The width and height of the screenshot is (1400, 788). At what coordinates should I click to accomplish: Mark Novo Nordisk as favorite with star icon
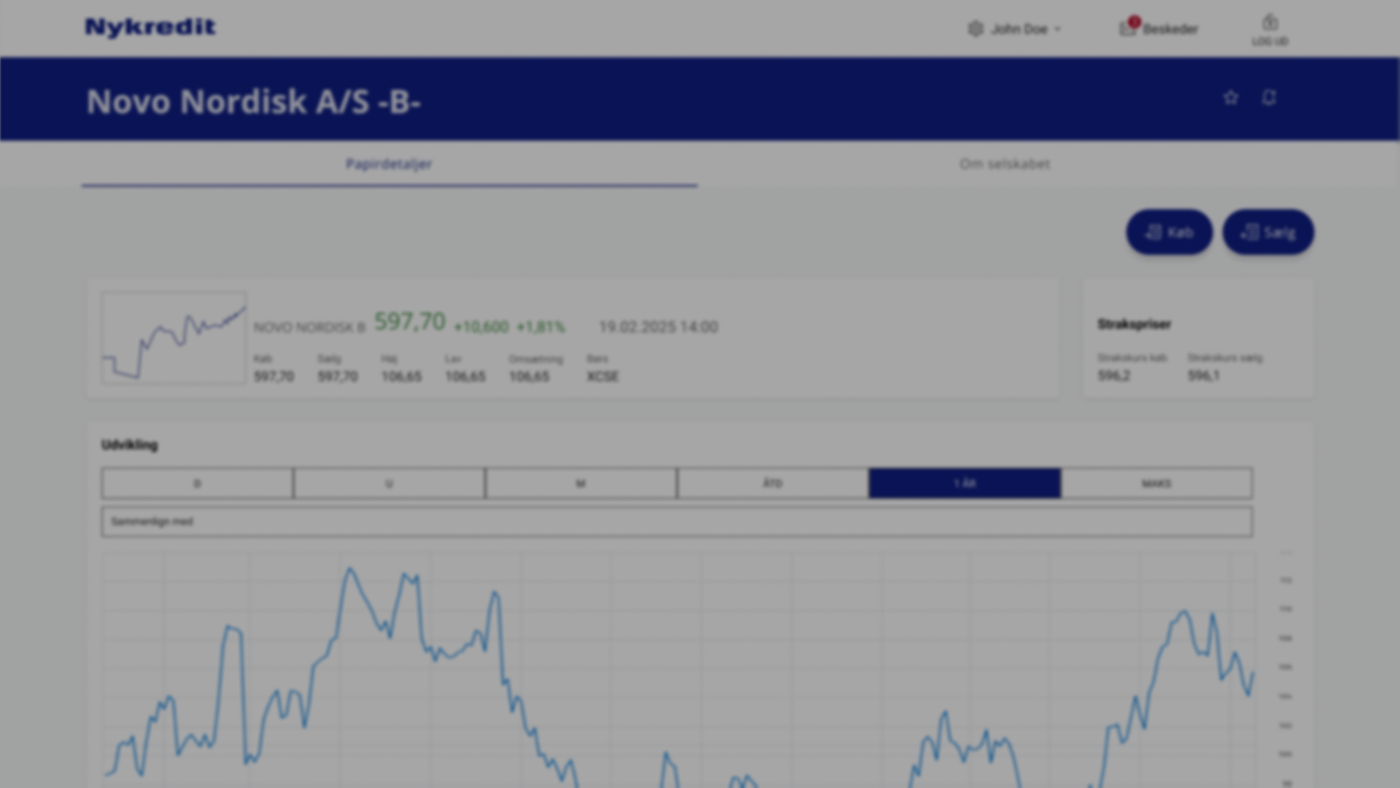pyautogui.click(x=1231, y=97)
